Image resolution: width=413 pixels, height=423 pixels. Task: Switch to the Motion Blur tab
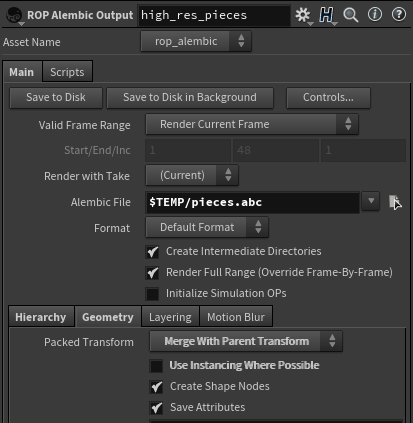[x=236, y=317]
